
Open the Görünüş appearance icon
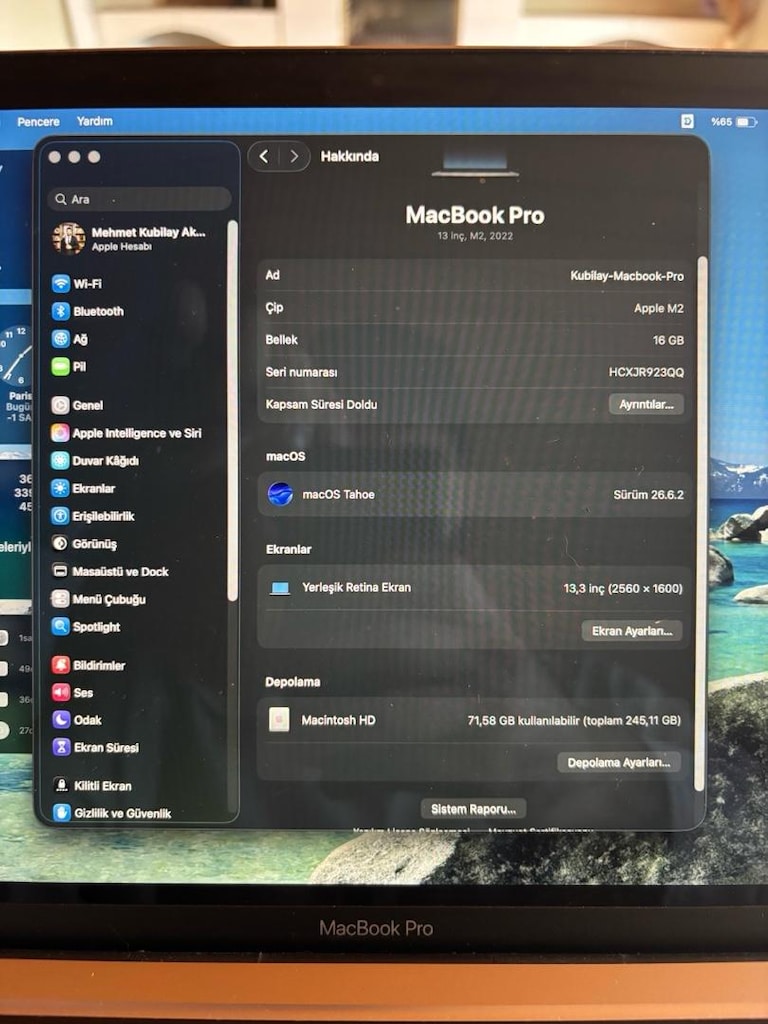[x=60, y=543]
